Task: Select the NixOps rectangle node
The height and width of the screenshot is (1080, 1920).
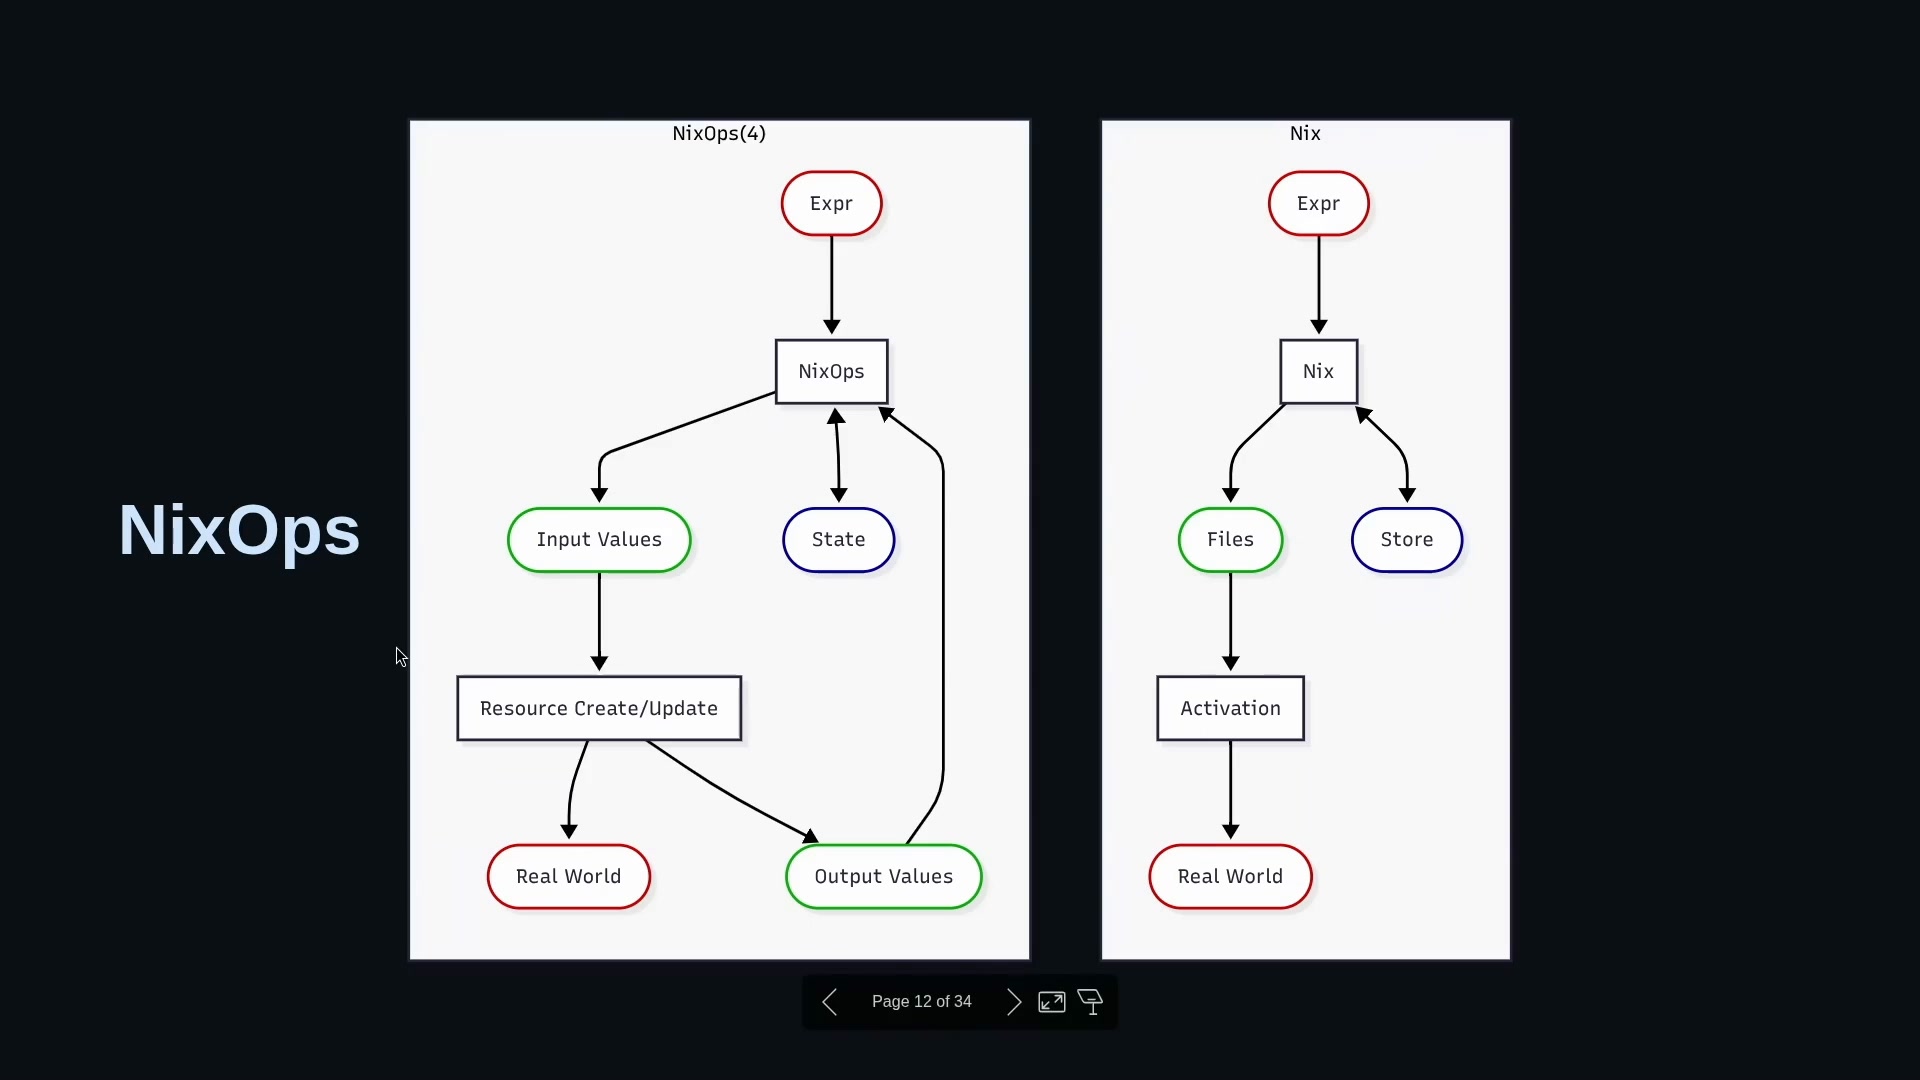Action: [x=831, y=372]
